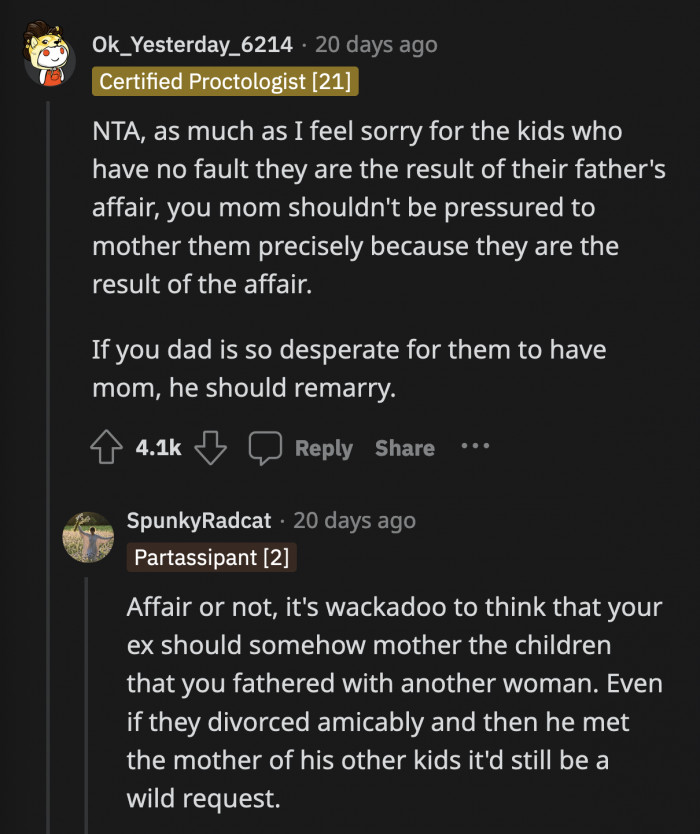Screen dimensions: 700x834
Task: Click the Reply text button
Action: [323, 449]
